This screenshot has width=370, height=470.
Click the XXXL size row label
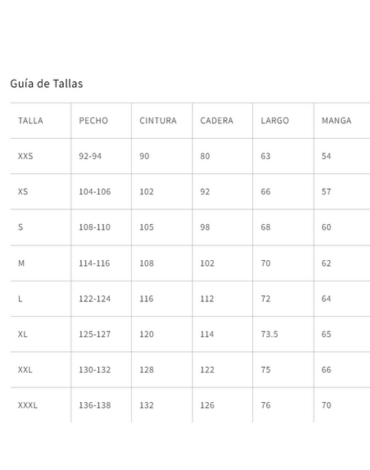click(28, 405)
